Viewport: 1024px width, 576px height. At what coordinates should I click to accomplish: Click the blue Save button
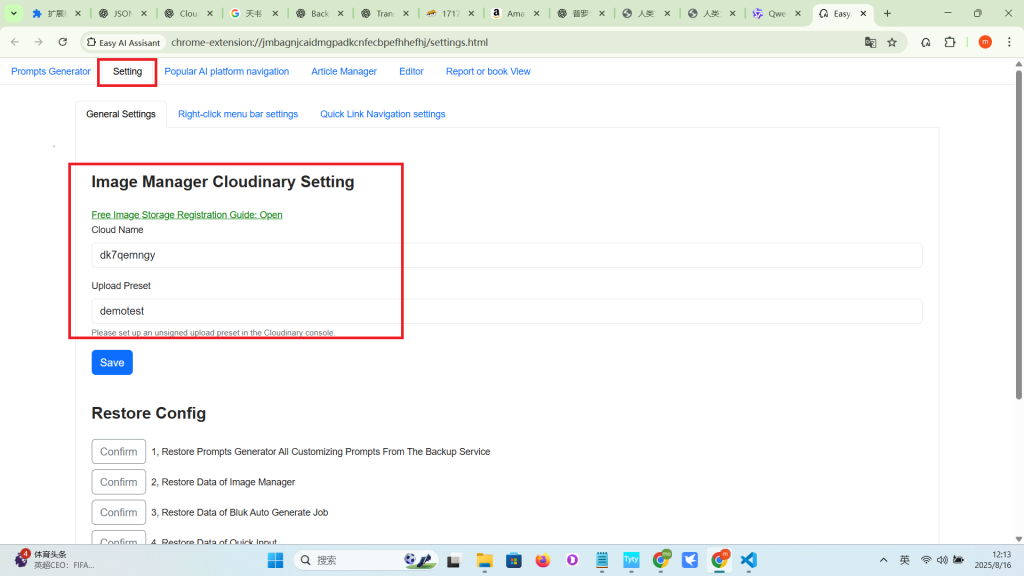[112, 362]
